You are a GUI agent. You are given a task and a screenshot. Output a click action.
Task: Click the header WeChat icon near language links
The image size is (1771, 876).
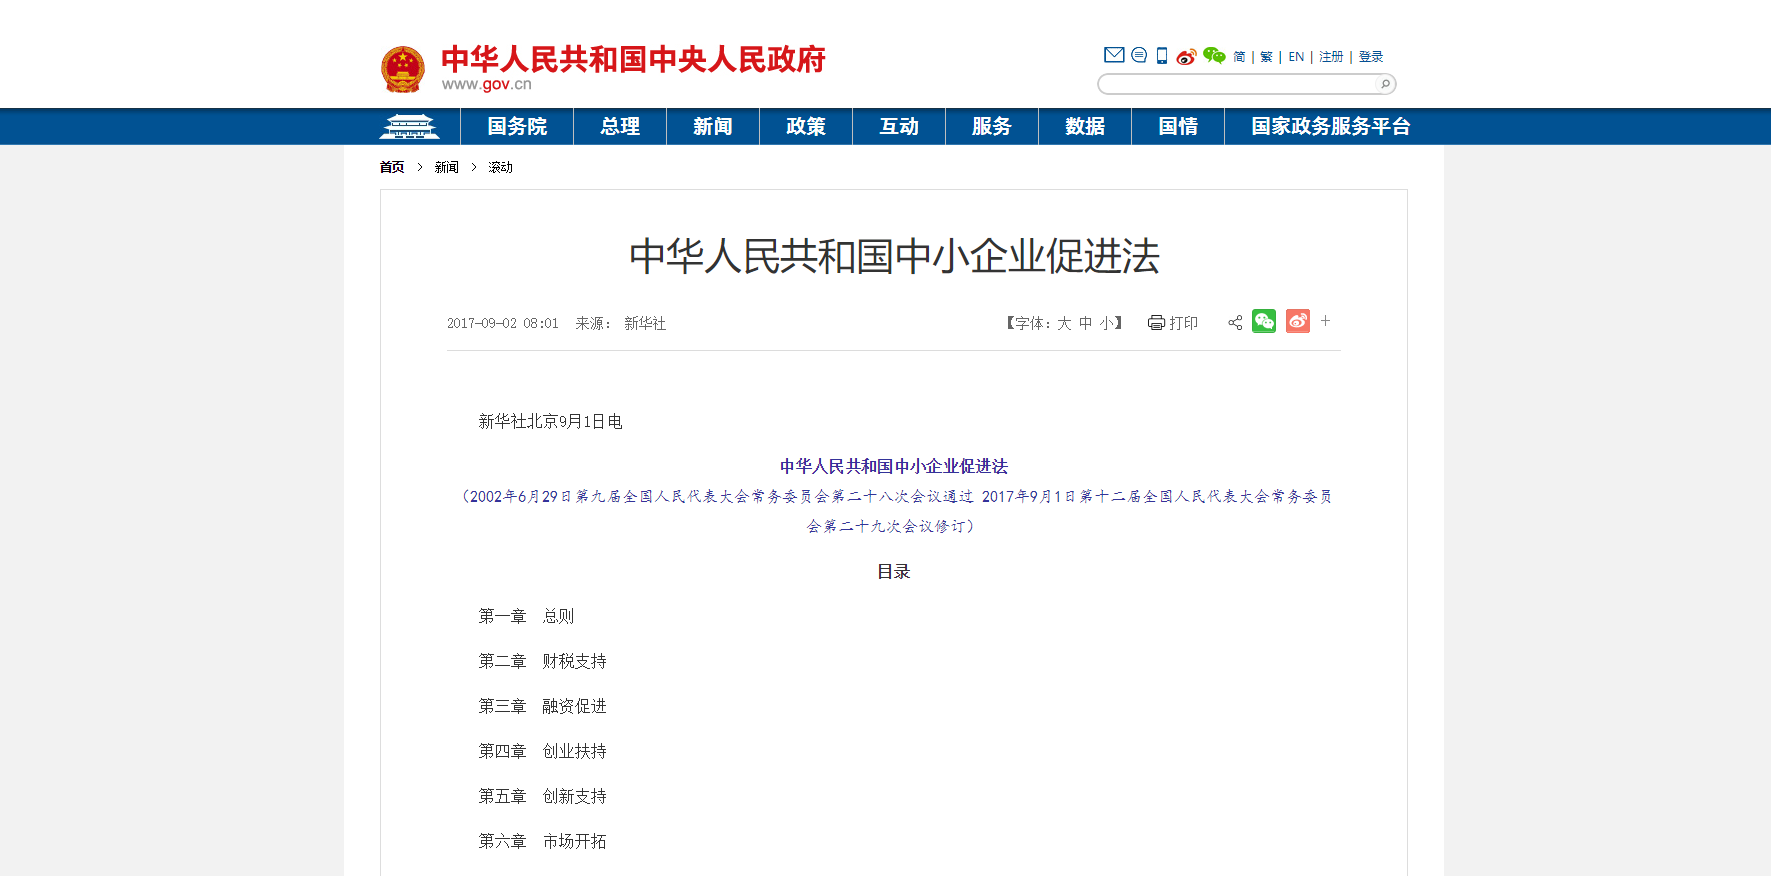pyautogui.click(x=1214, y=55)
